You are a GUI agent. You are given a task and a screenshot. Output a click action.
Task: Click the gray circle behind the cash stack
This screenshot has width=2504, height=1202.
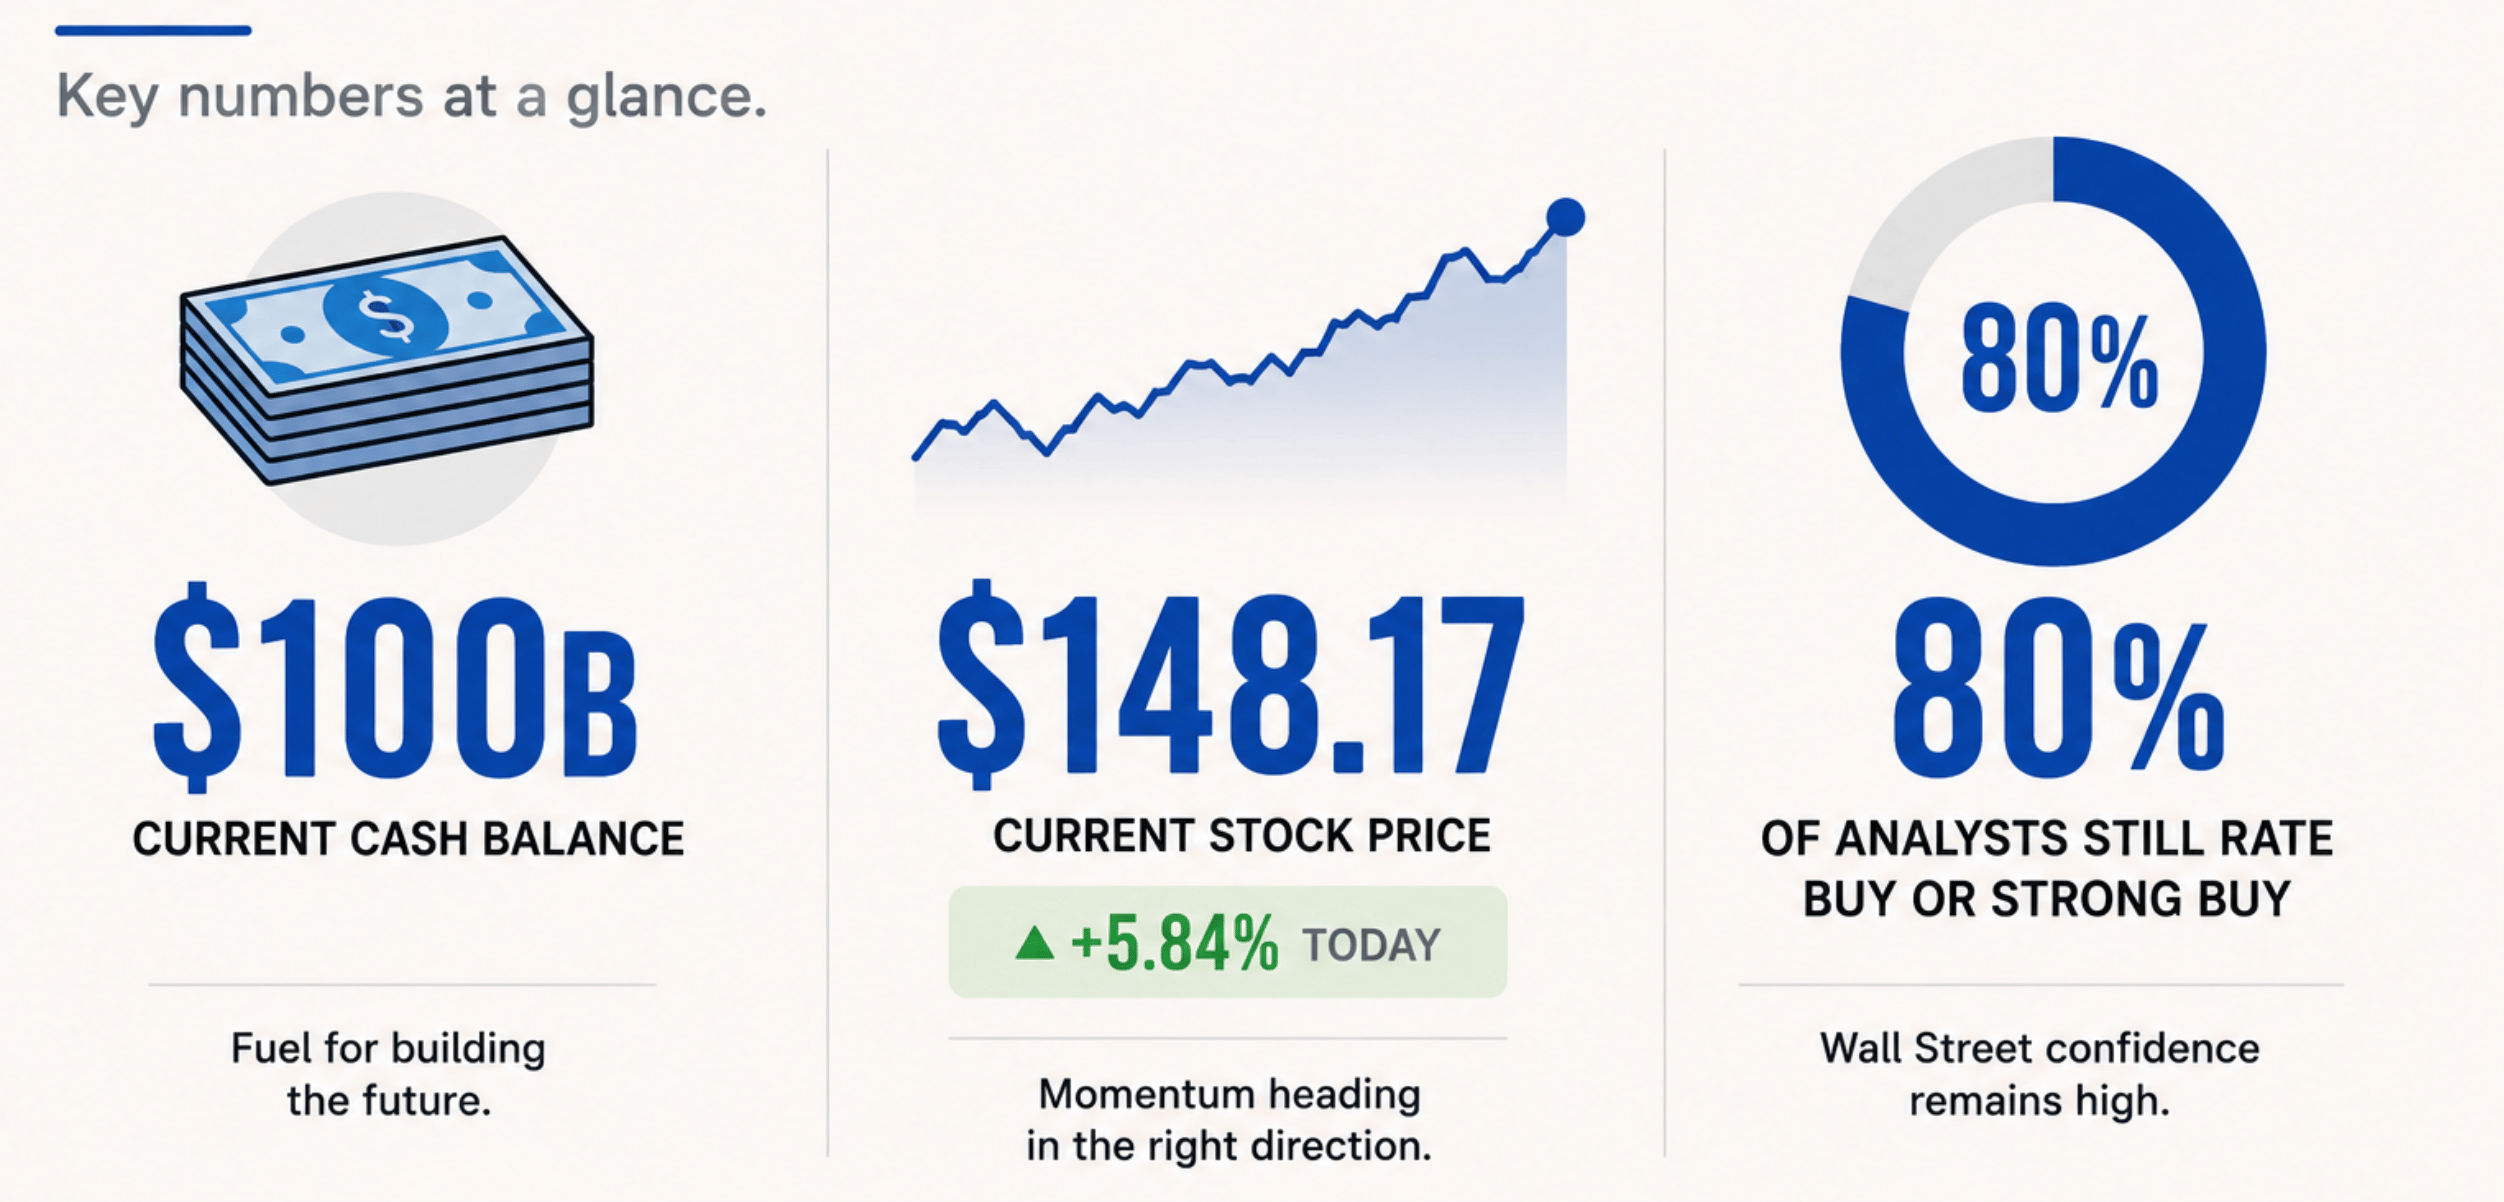point(398,368)
